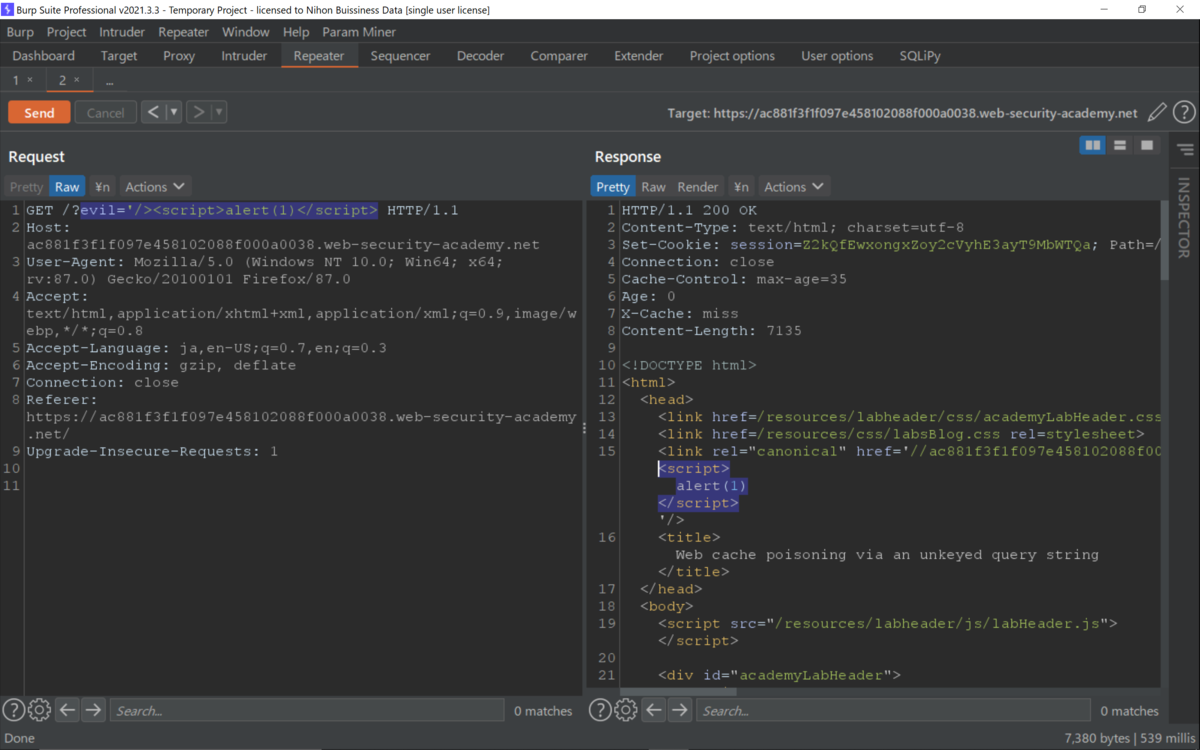Open the Repeater menu
This screenshot has height=750, width=1200.
[183, 32]
